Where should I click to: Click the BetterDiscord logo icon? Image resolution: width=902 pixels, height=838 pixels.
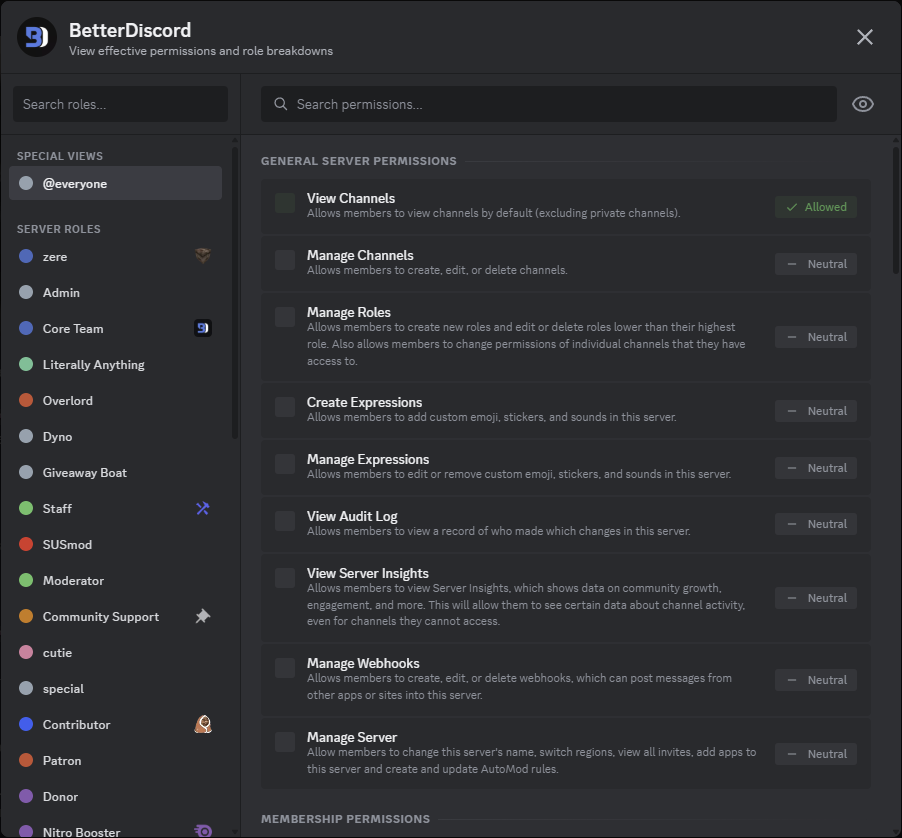click(37, 37)
